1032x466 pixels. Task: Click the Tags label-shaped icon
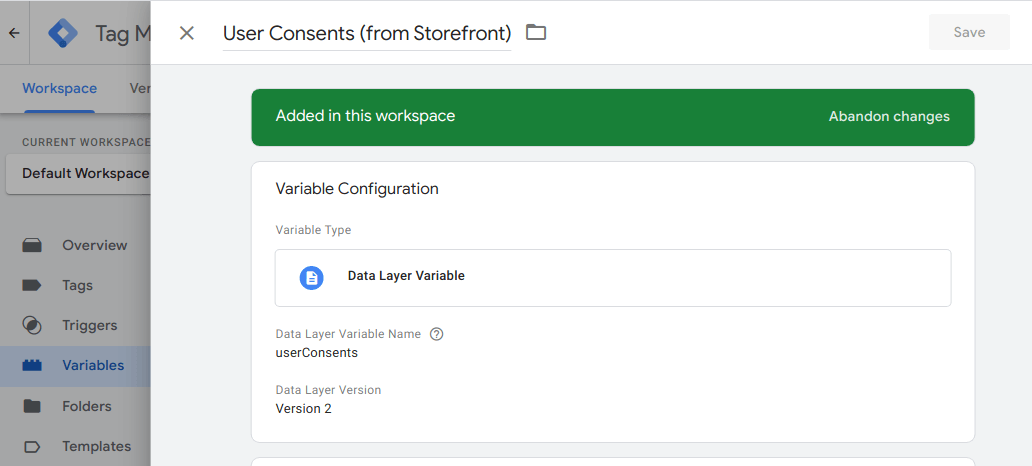point(32,285)
